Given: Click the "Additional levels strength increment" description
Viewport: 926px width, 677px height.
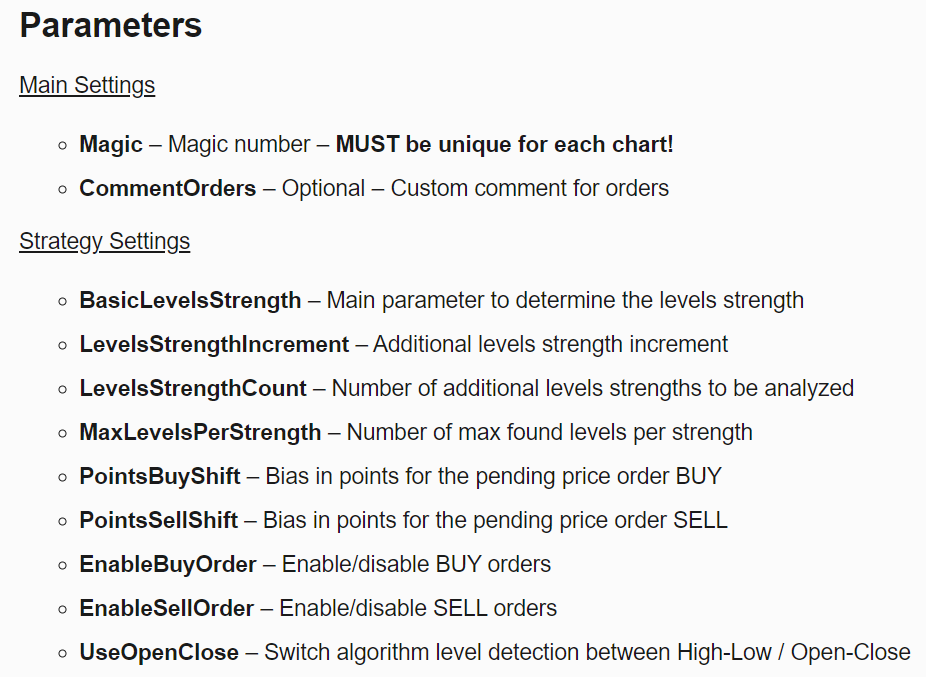Looking at the screenshot, I should pyautogui.click(x=550, y=344).
